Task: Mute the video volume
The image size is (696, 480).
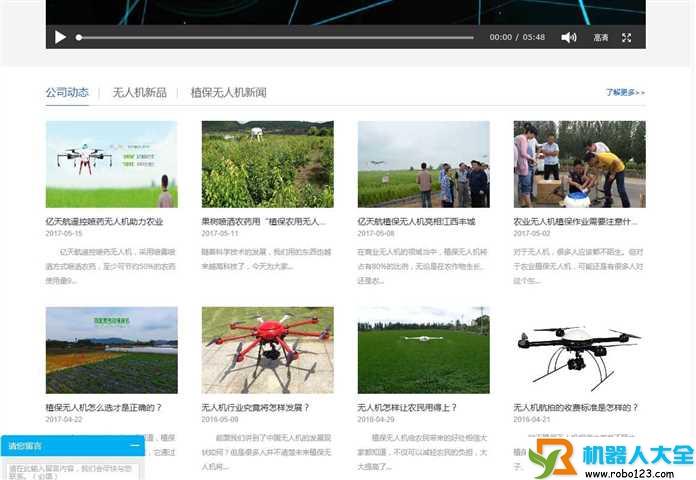Action: coord(569,37)
